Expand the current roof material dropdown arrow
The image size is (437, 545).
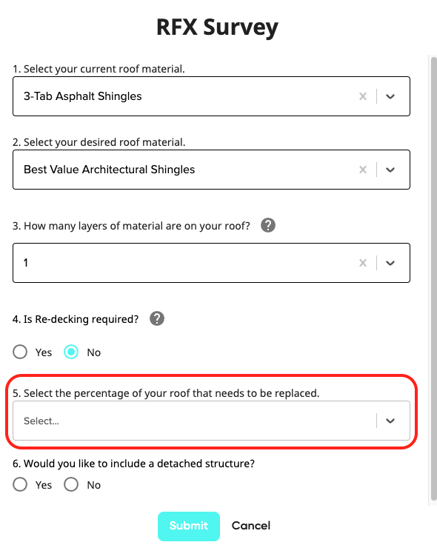390,96
